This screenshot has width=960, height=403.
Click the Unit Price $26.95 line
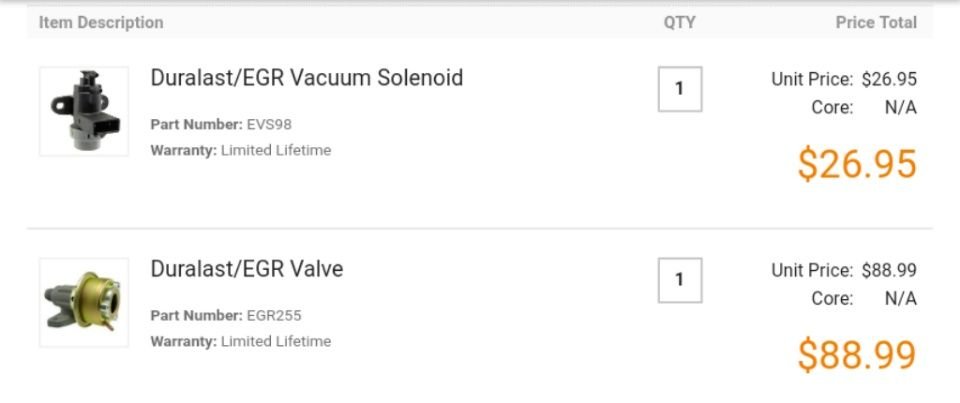(844, 79)
